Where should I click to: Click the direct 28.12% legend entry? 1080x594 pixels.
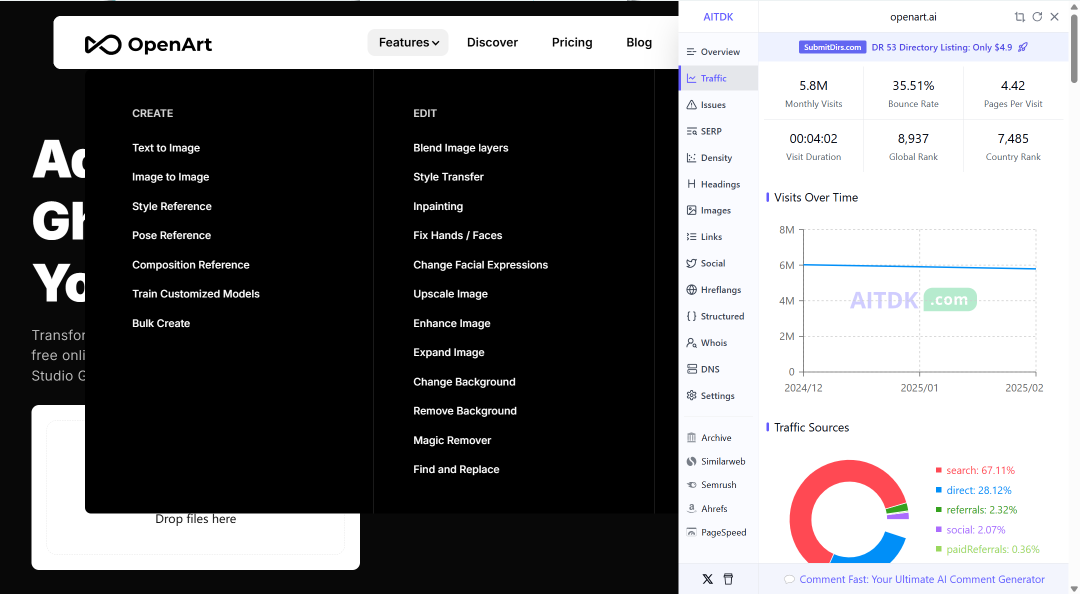(x=973, y=491)
